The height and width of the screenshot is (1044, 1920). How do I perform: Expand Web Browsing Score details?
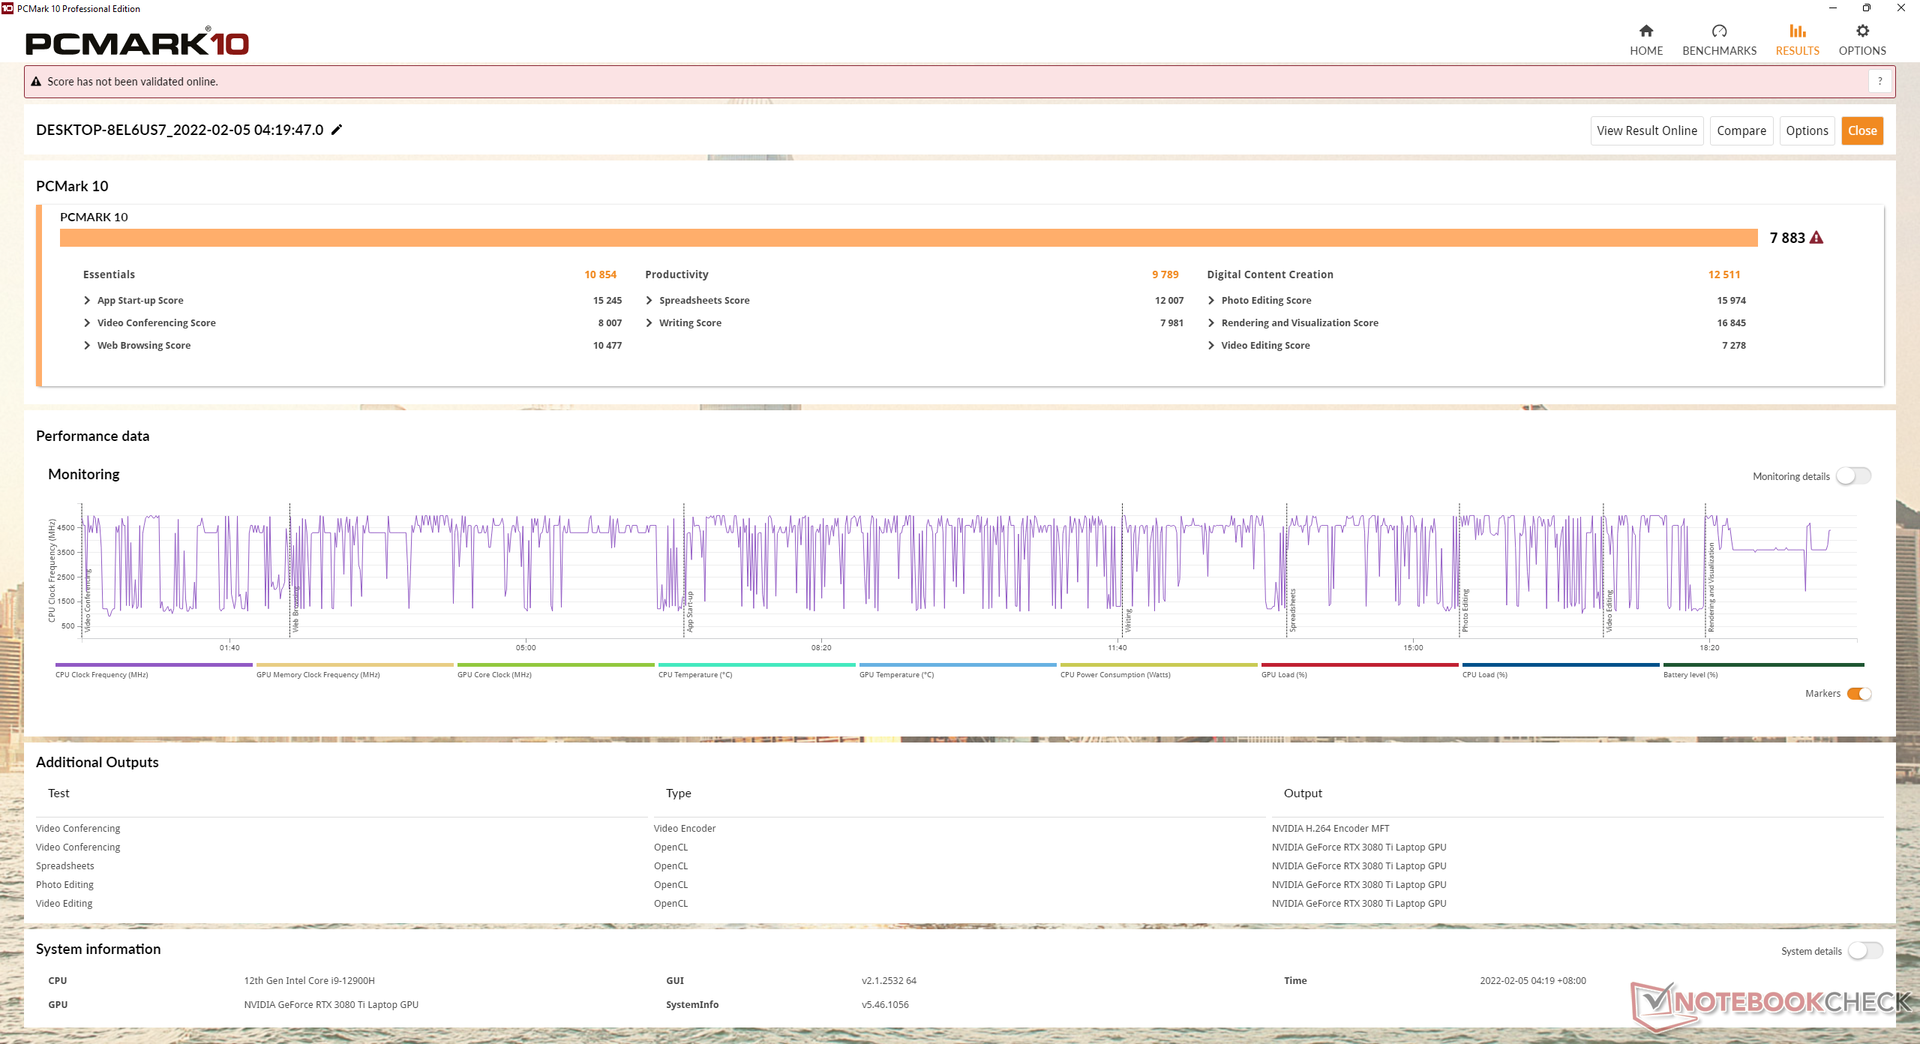point(87,346)
